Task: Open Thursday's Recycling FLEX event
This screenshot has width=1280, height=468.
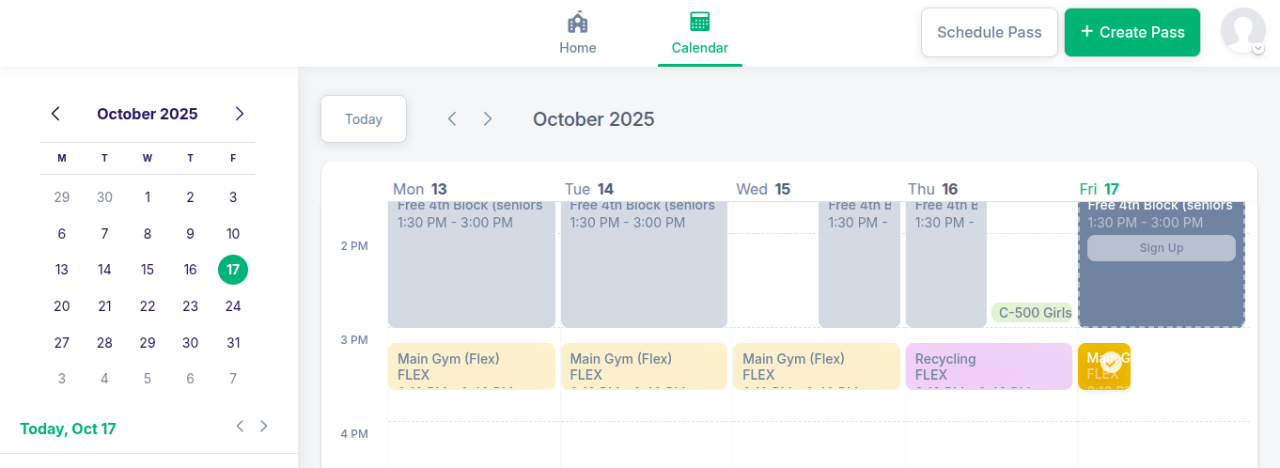Action: pyautogui.click(x=988, y=366)
